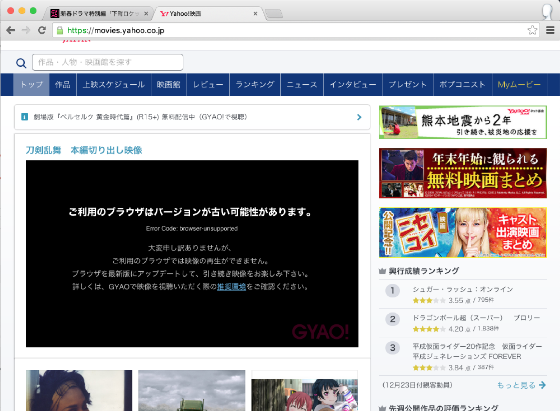This screenshot has width=560, height=411.
Task: Open the 映画館 navigation item
Action: 169,85
